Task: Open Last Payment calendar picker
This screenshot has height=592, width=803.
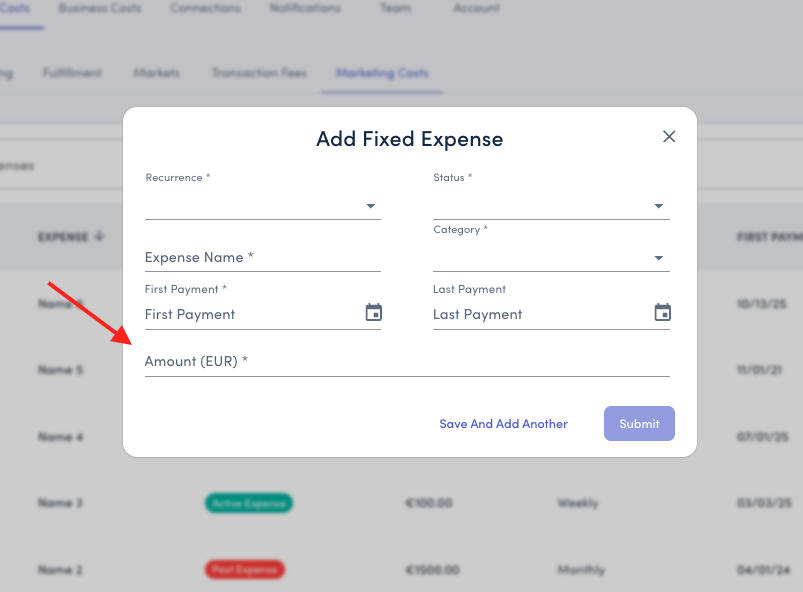Action: pos(662,313)
